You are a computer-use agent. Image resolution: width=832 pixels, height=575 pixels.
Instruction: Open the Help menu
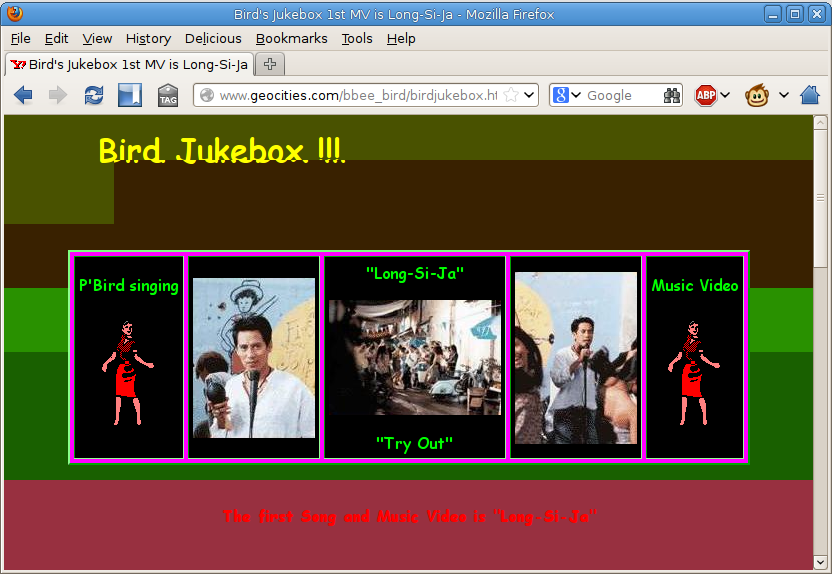coord(401,39)
